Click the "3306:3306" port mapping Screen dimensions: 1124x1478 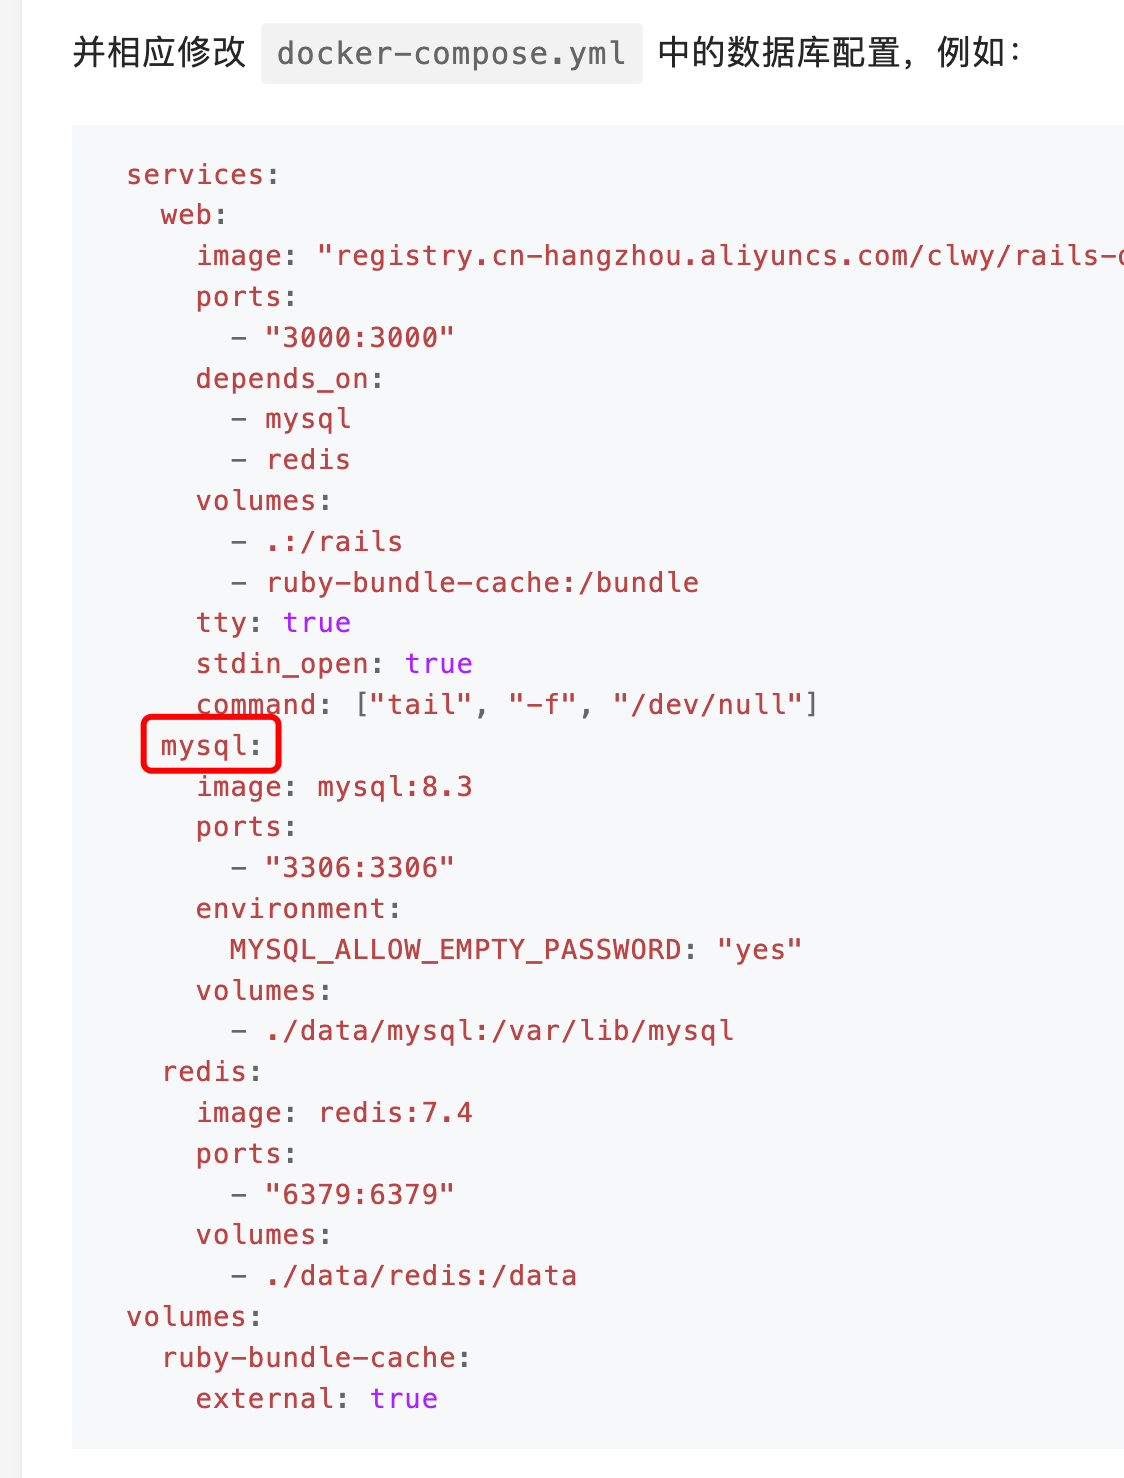coord(359,867)
